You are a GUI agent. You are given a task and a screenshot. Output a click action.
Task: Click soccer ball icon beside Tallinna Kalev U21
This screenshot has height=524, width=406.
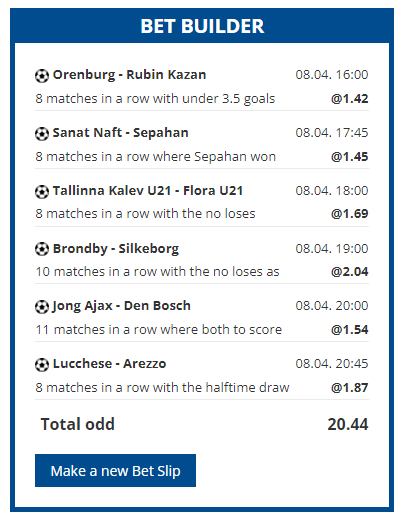tap(42, 192)
